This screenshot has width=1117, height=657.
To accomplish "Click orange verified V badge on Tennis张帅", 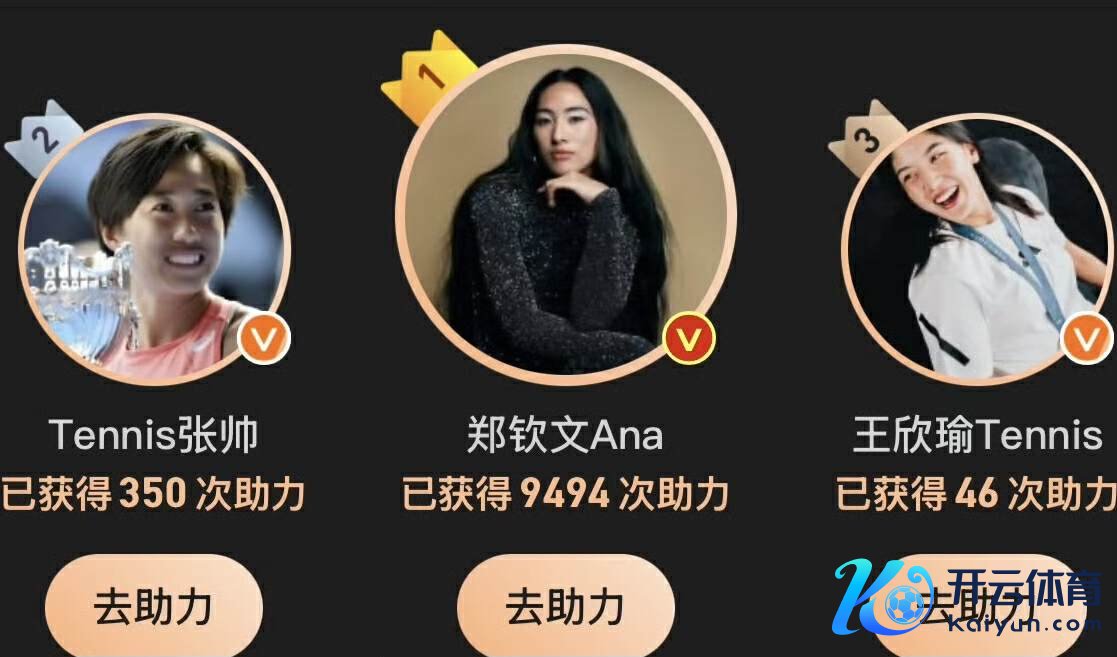I will 264,339.
